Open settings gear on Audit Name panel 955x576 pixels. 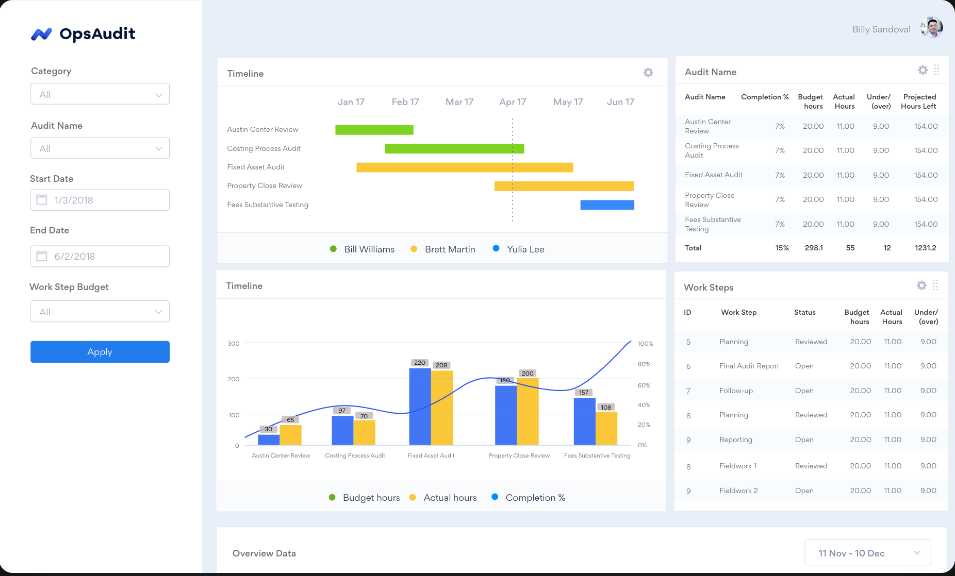click(x=923, y=70)
